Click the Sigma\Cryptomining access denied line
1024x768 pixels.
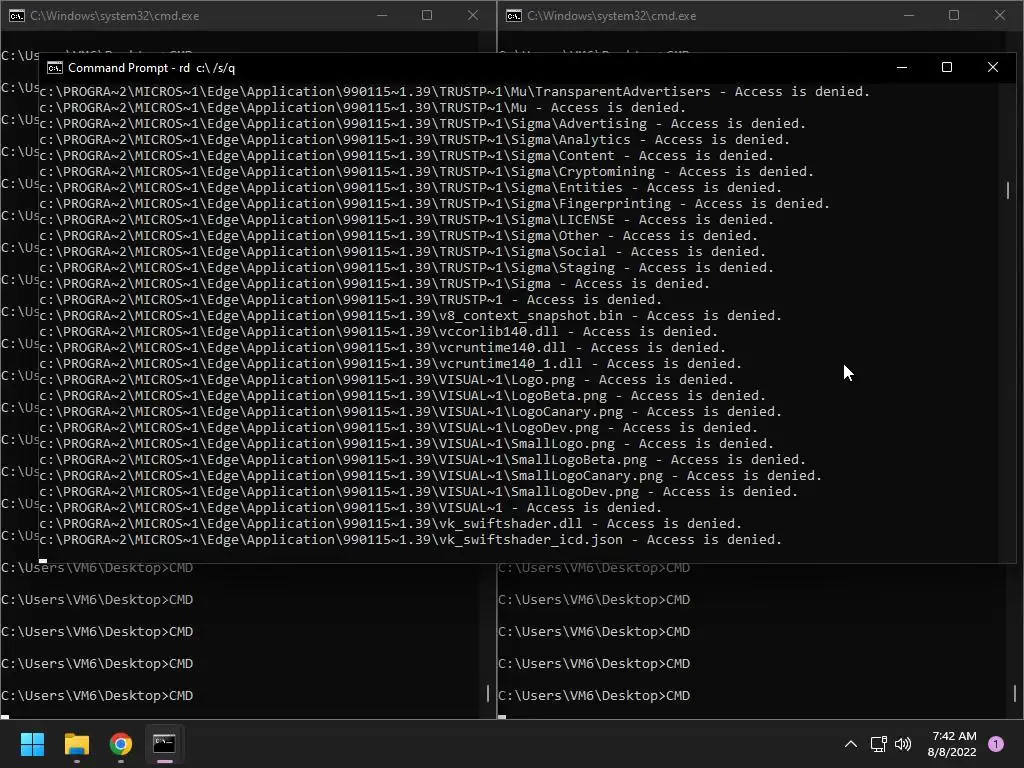tap(426, 171)
